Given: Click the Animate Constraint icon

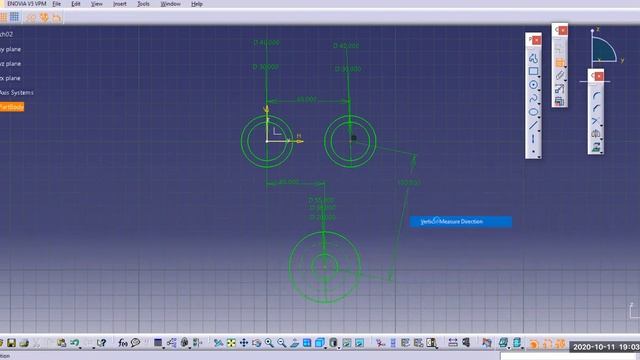Looking at the screenshot, I should click(x=560, y=89).
